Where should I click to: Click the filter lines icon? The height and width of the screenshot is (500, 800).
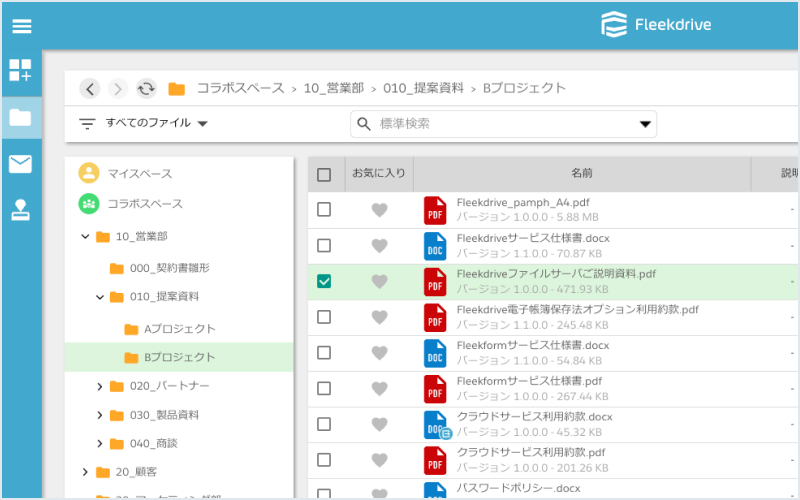coord(87,123)
